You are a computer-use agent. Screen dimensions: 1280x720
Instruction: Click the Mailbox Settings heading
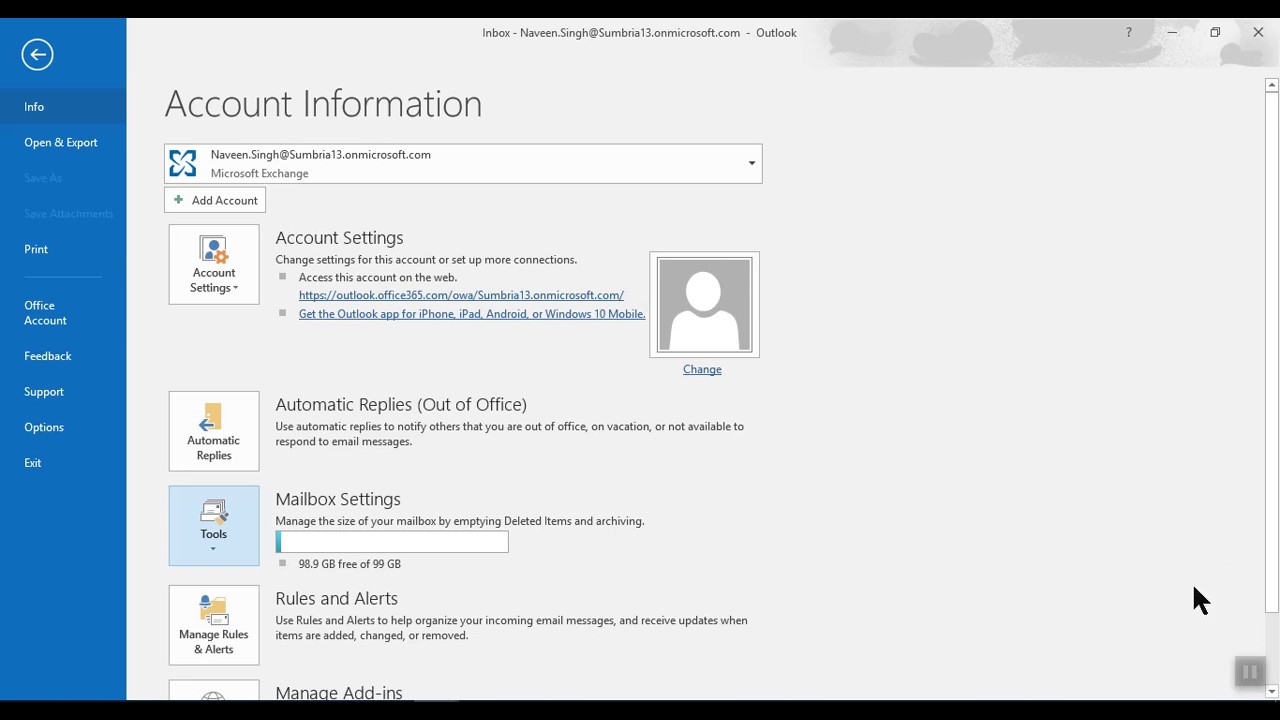[x=338, y=499]
